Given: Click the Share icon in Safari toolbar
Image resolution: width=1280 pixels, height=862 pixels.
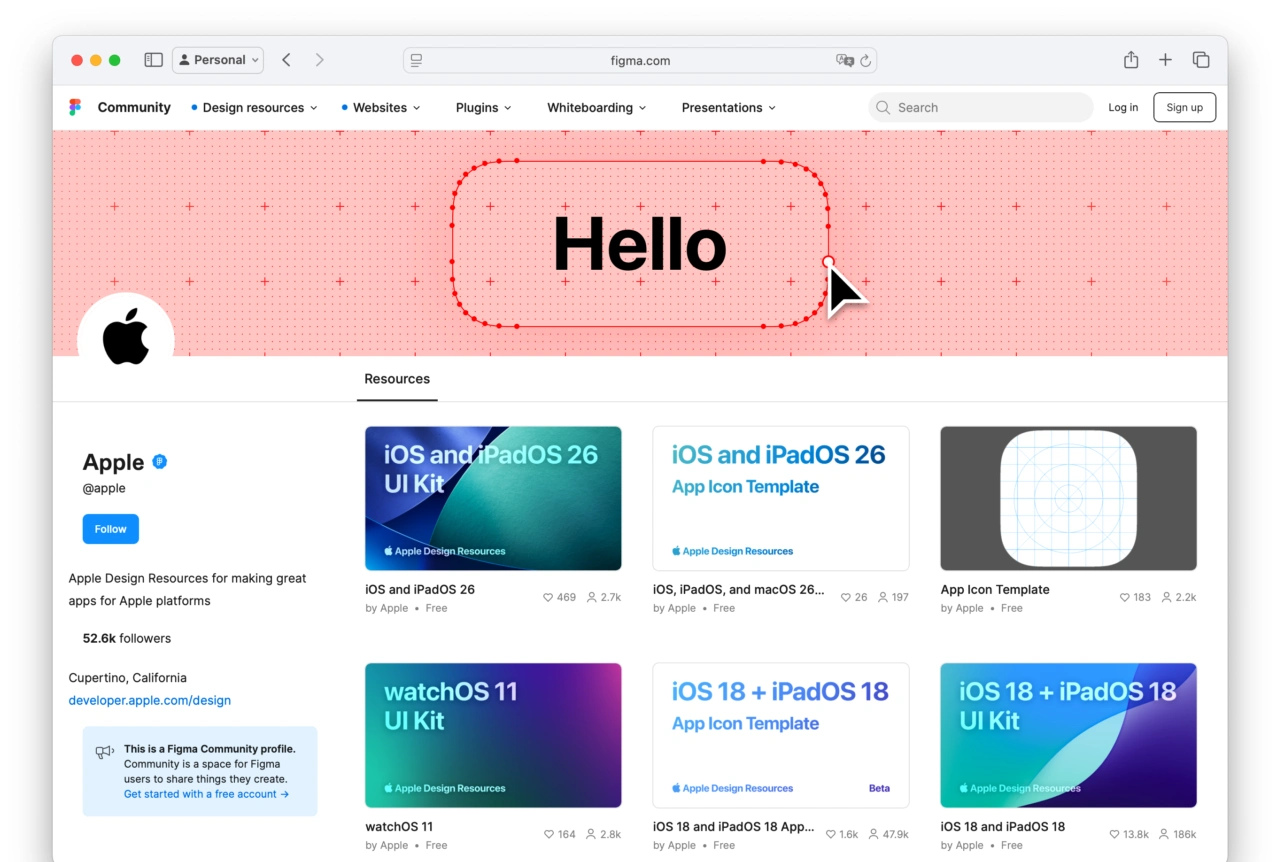Looking at the screenshot, I should 1130,60.
